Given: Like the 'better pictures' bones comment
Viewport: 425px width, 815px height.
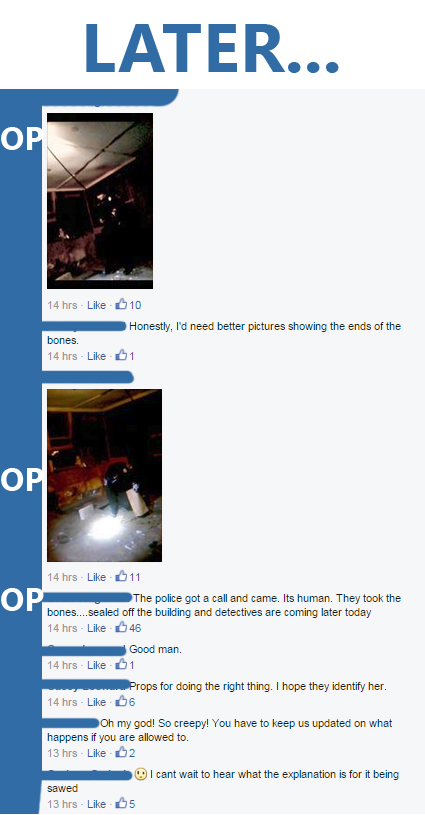Looking at the screenshot, I should coord(97,356).
